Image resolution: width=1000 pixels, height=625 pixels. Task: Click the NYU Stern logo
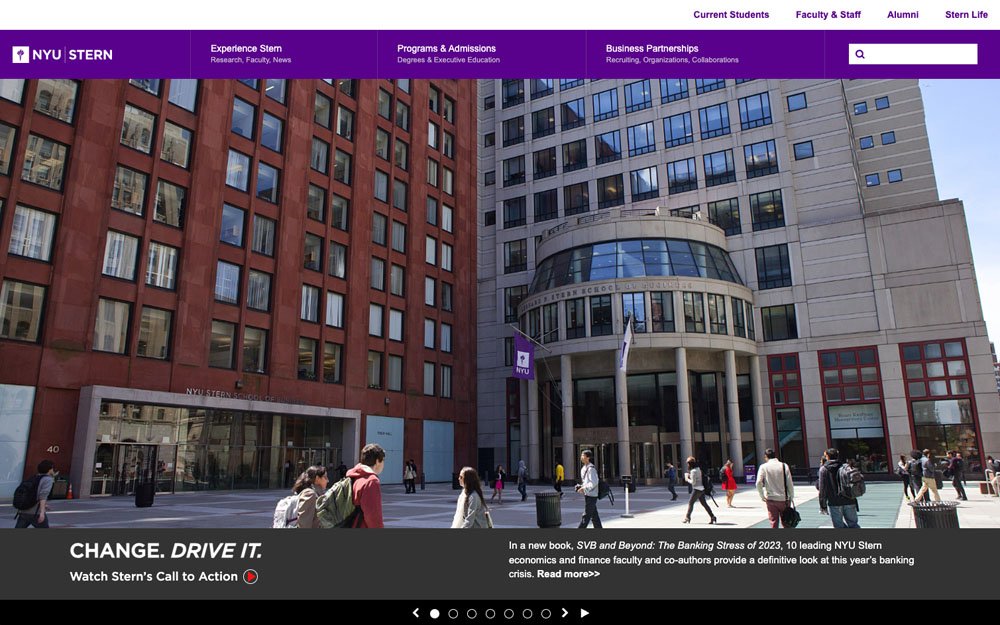point(62,55)
